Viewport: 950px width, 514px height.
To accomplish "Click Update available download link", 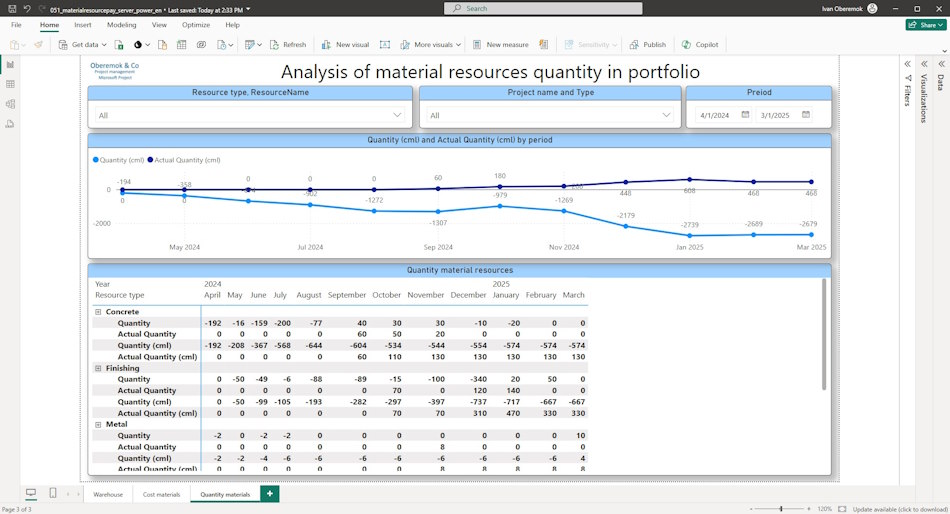I will [900, 510].
